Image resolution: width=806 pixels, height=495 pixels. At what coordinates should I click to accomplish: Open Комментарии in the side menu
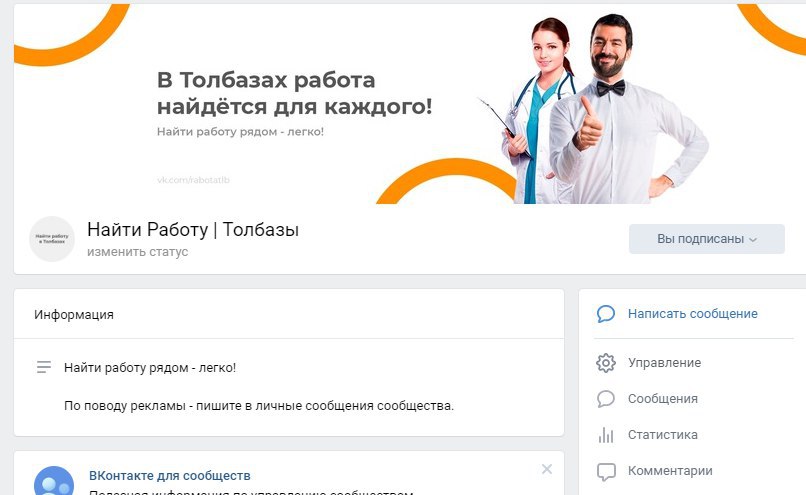[670, 471]
